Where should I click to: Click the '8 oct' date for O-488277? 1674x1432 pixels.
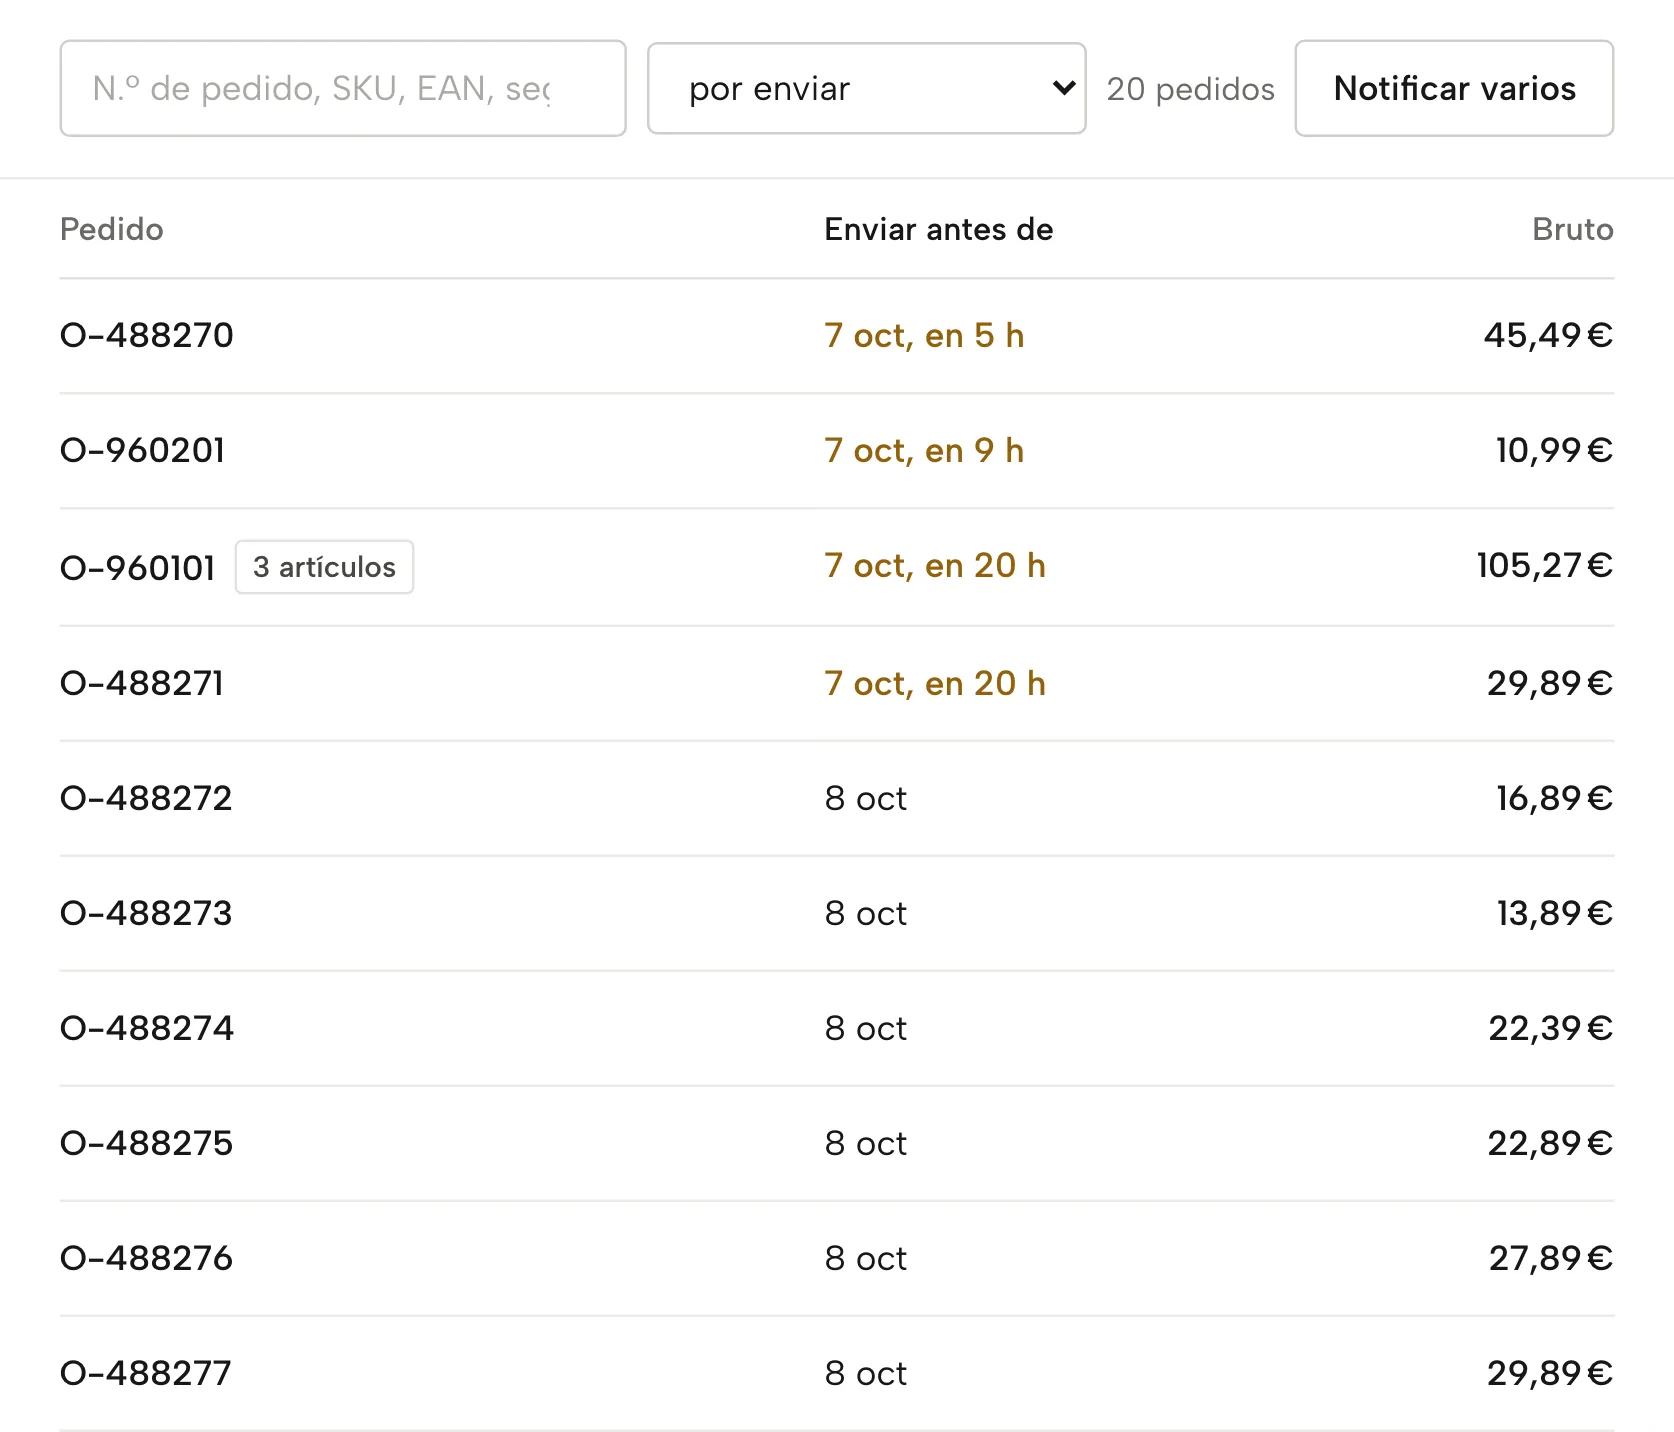(866, 1373)
